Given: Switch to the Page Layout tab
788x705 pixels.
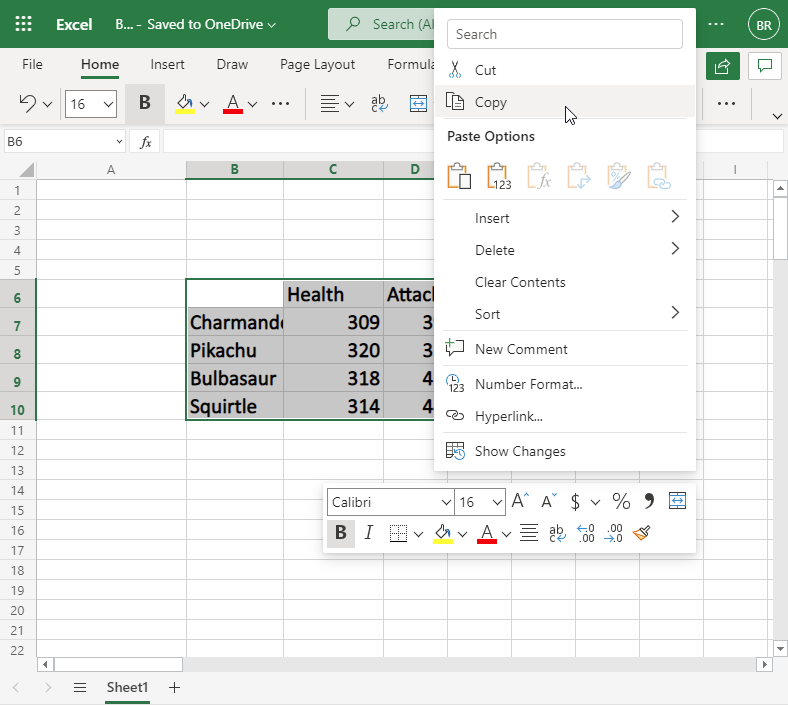Looking at the screenshot, I should 317,65.
